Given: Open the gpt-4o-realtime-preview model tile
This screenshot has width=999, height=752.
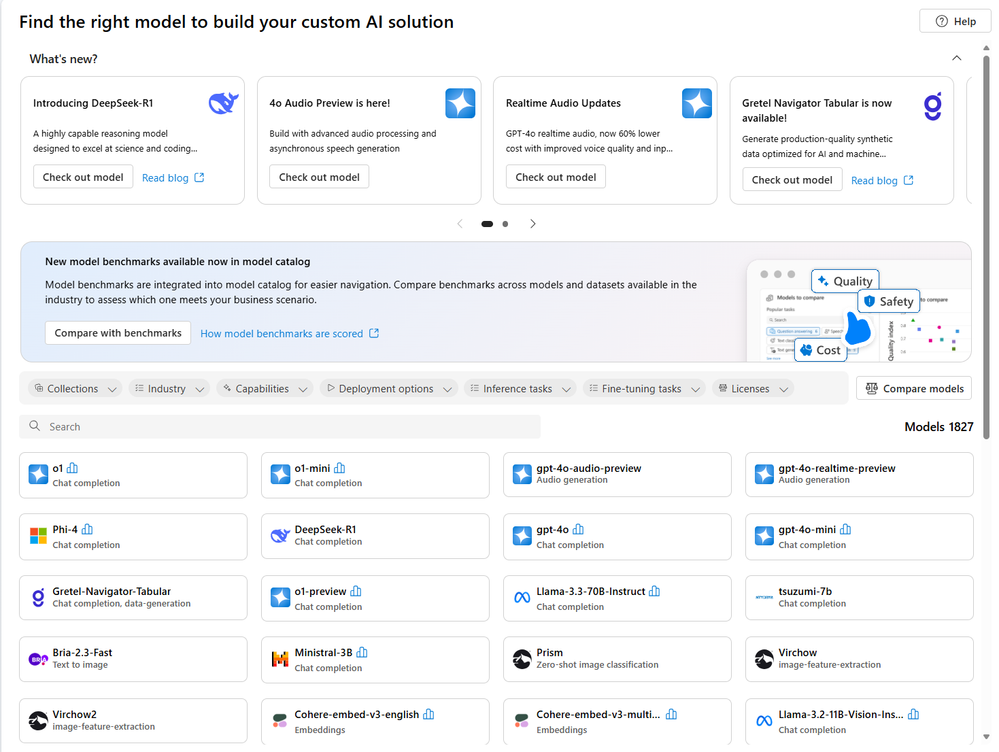Looking at the screenshot, I should 859,475.
